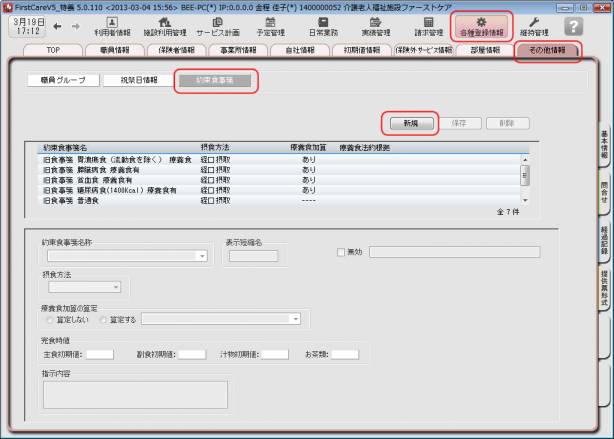Click the 新規 button
This screenshot has width=614, height=439.
tap(411, 123)
